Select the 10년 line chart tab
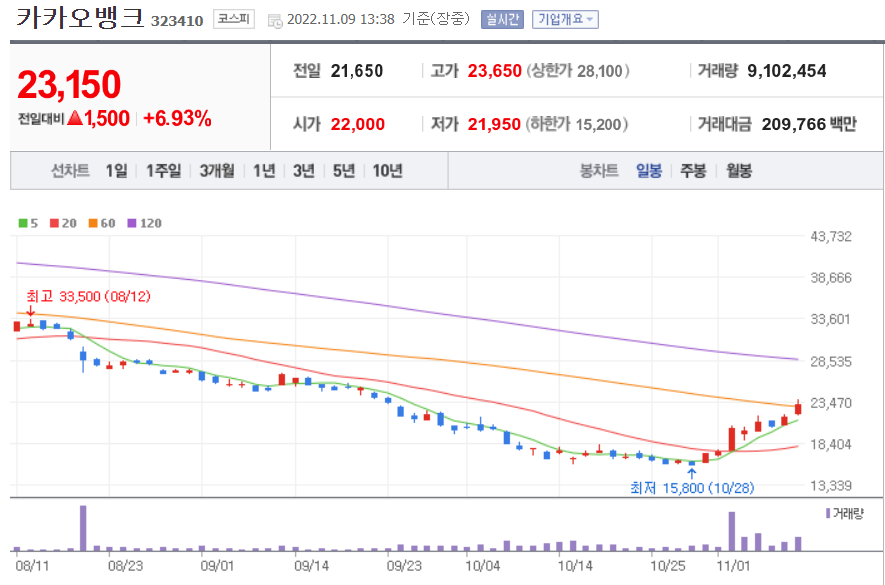The height and width of the screenshot is (585, 885). [387, 171]
